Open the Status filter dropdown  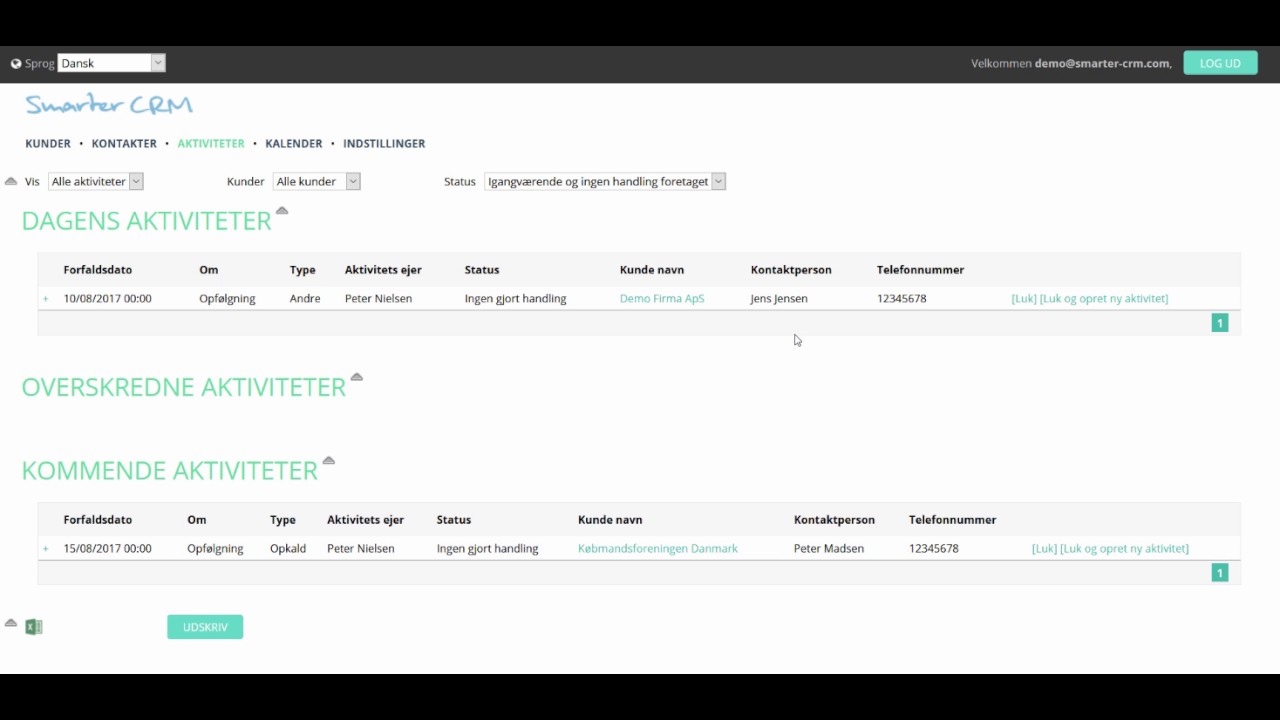(x=605, y=181)
